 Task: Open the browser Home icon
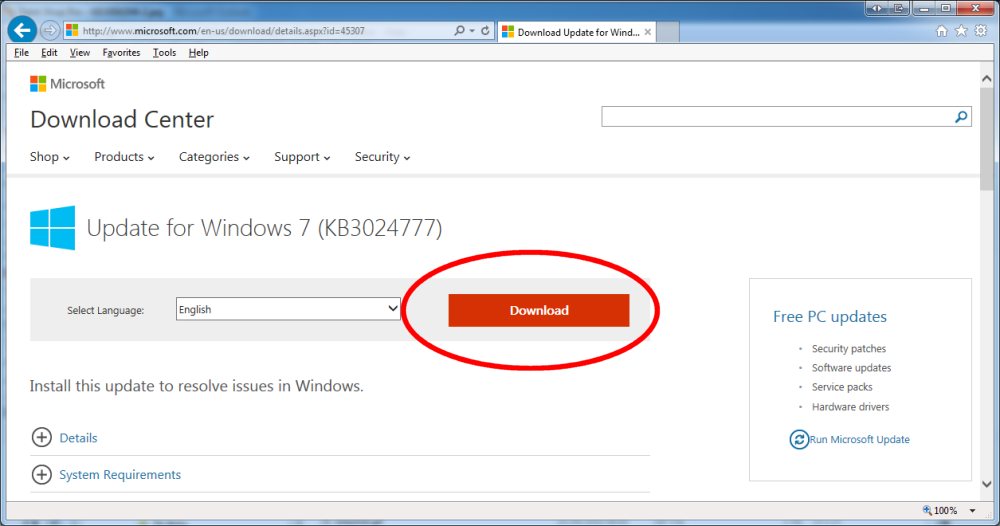point(941,31)
